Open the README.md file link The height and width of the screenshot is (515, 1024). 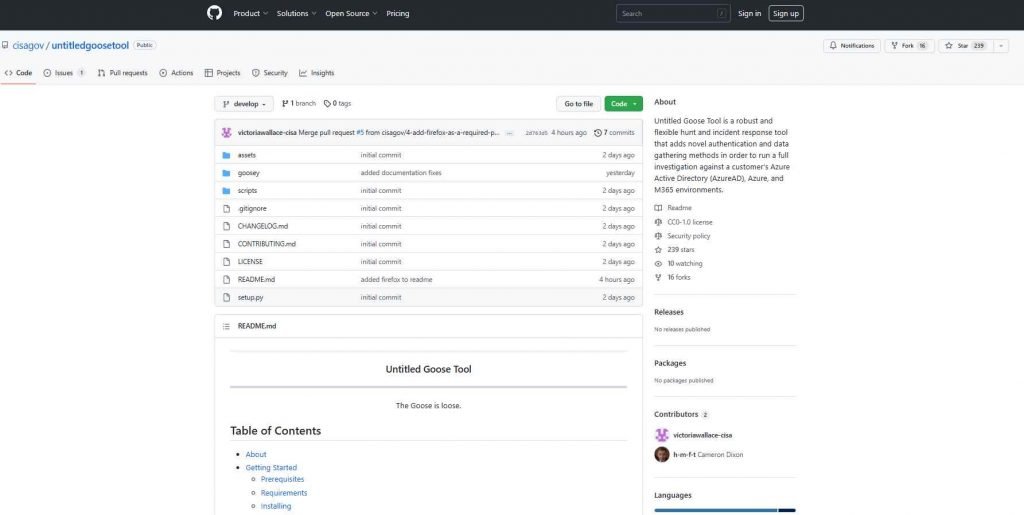pos(256,279)
